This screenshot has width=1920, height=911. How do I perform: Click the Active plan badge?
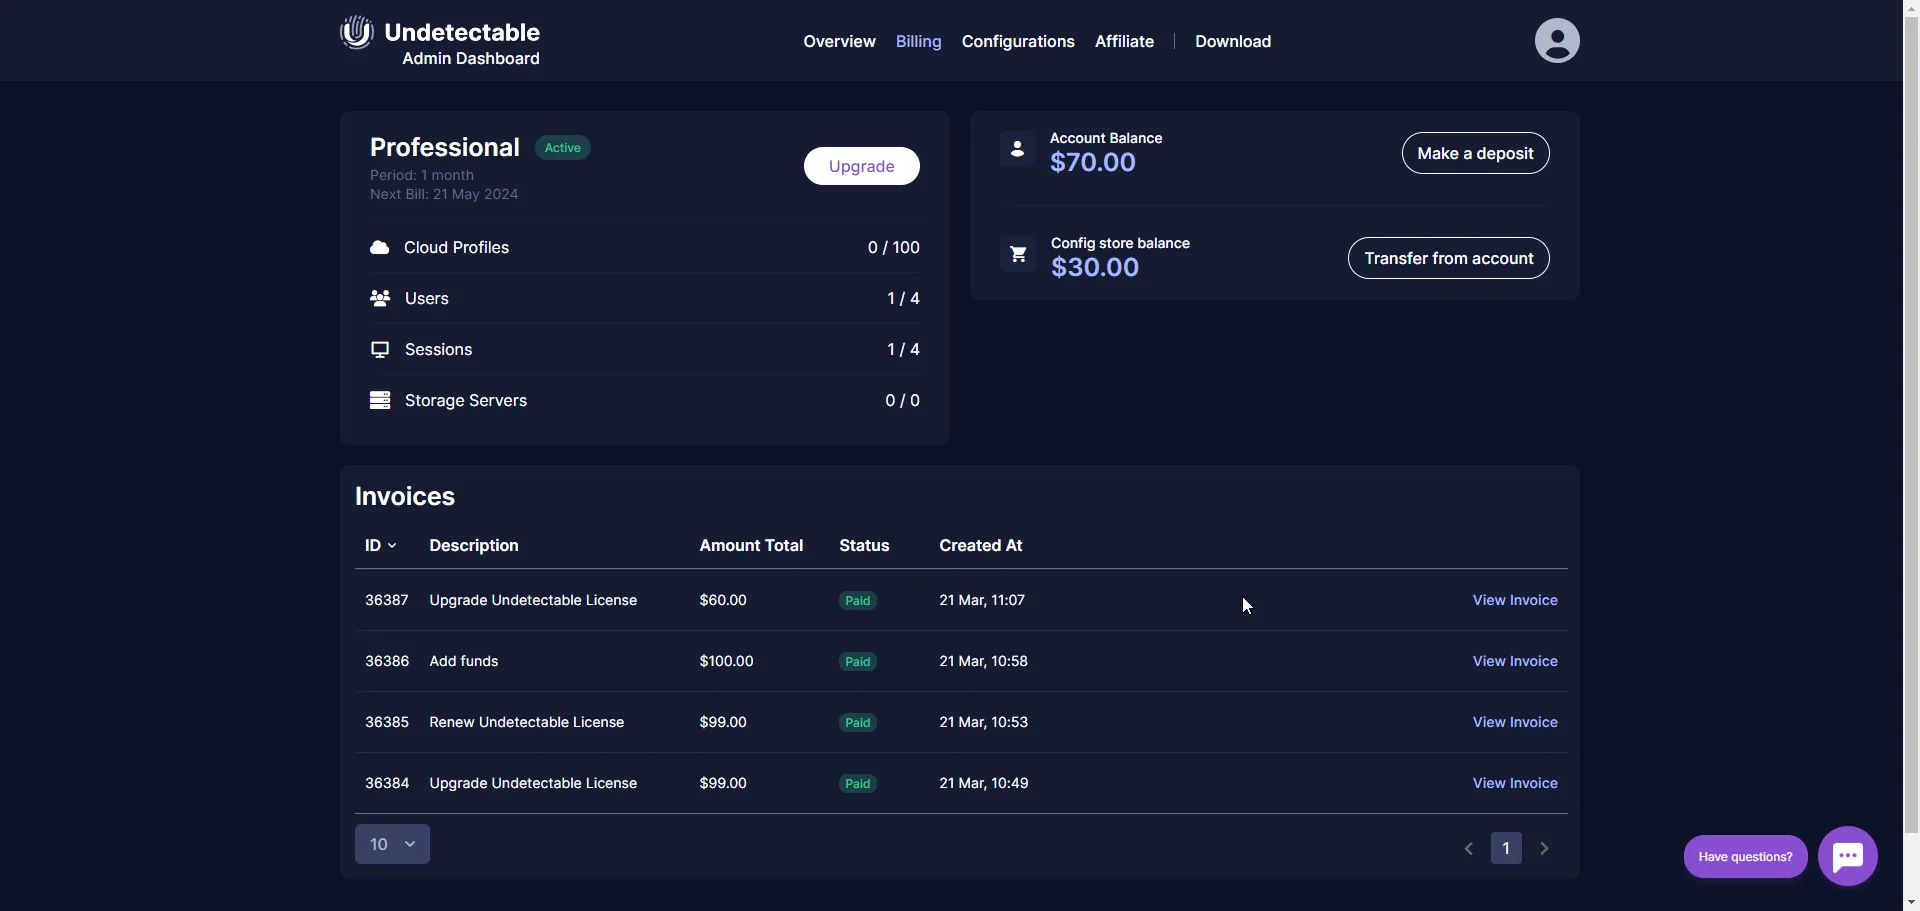(x=563, y=148)
